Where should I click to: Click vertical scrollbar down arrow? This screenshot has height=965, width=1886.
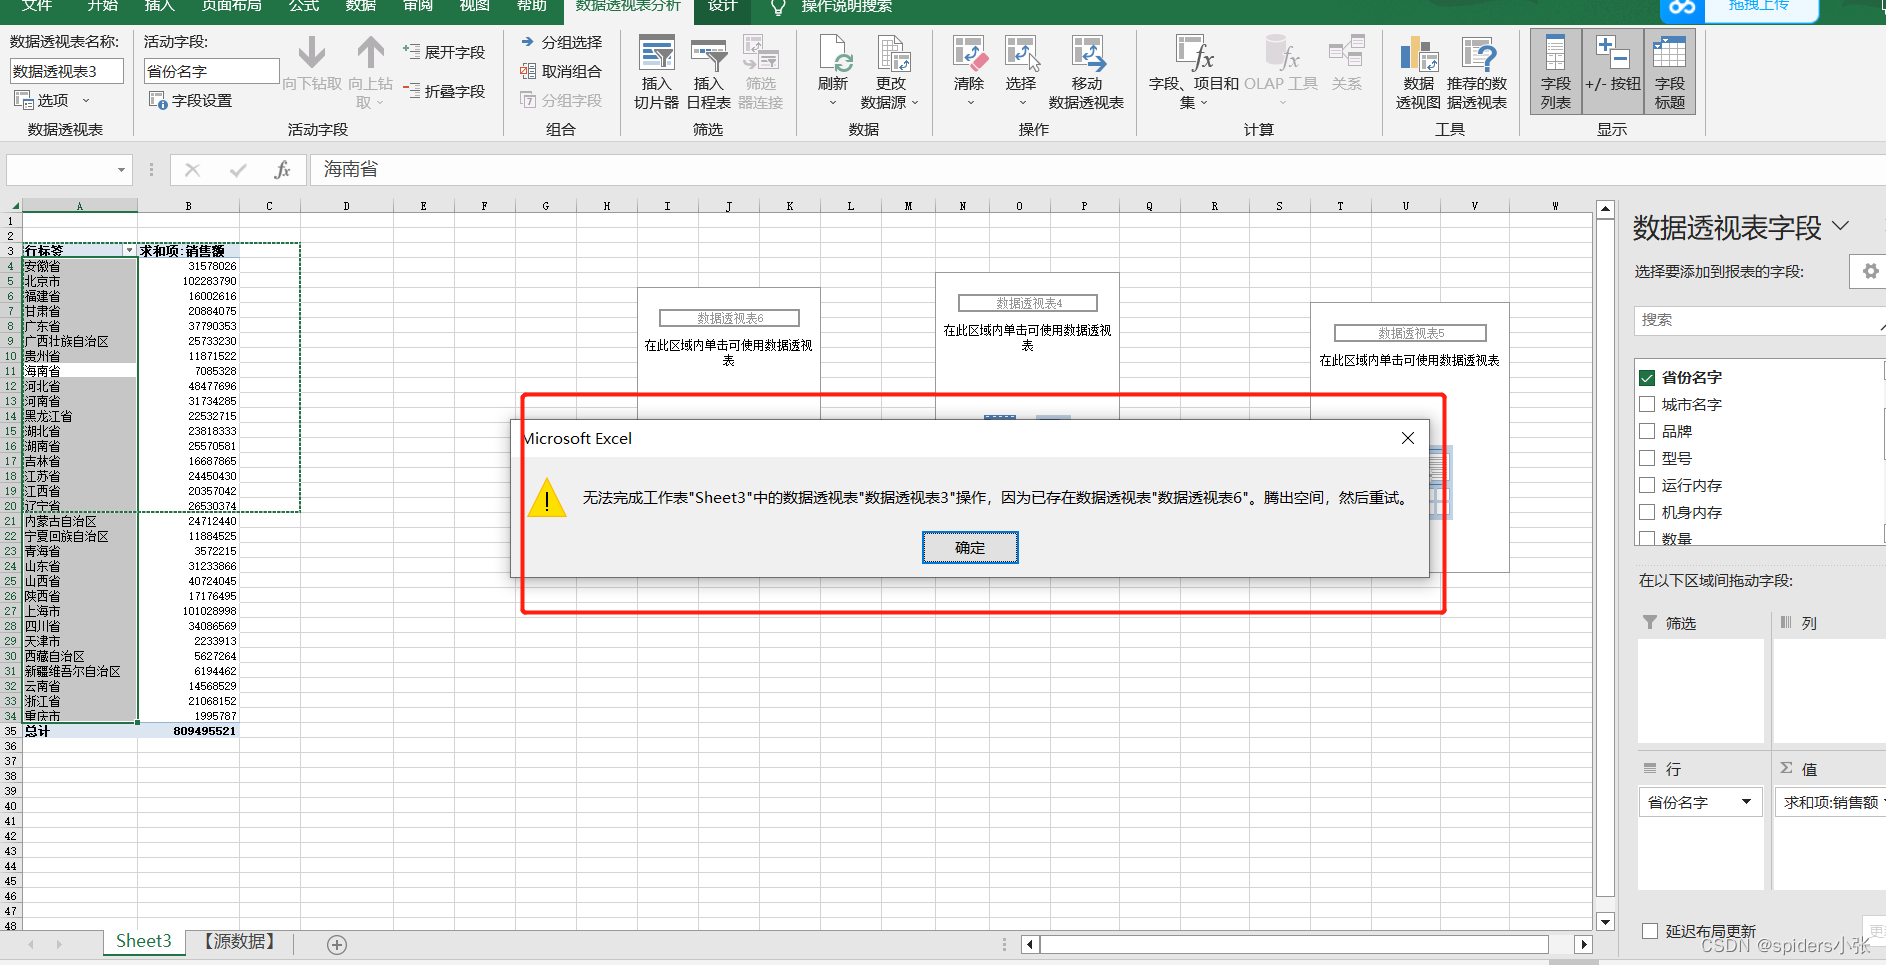coord(1606,922)
